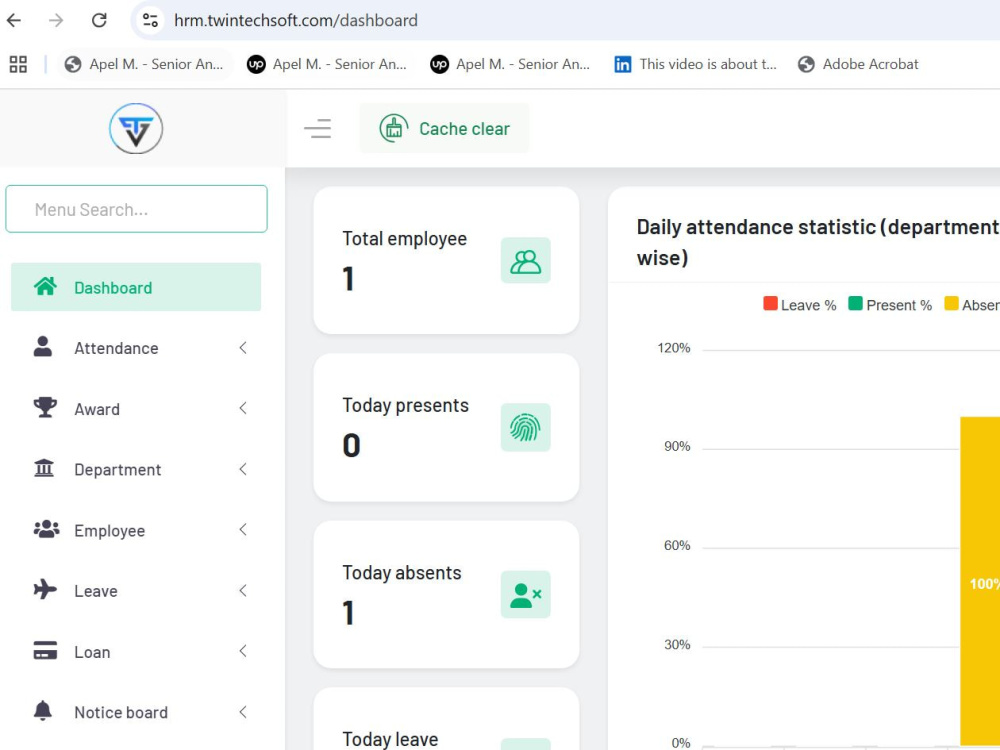Toggle sidebar with hamburger menu icon

pyautogui.click(x=318, y=128)
